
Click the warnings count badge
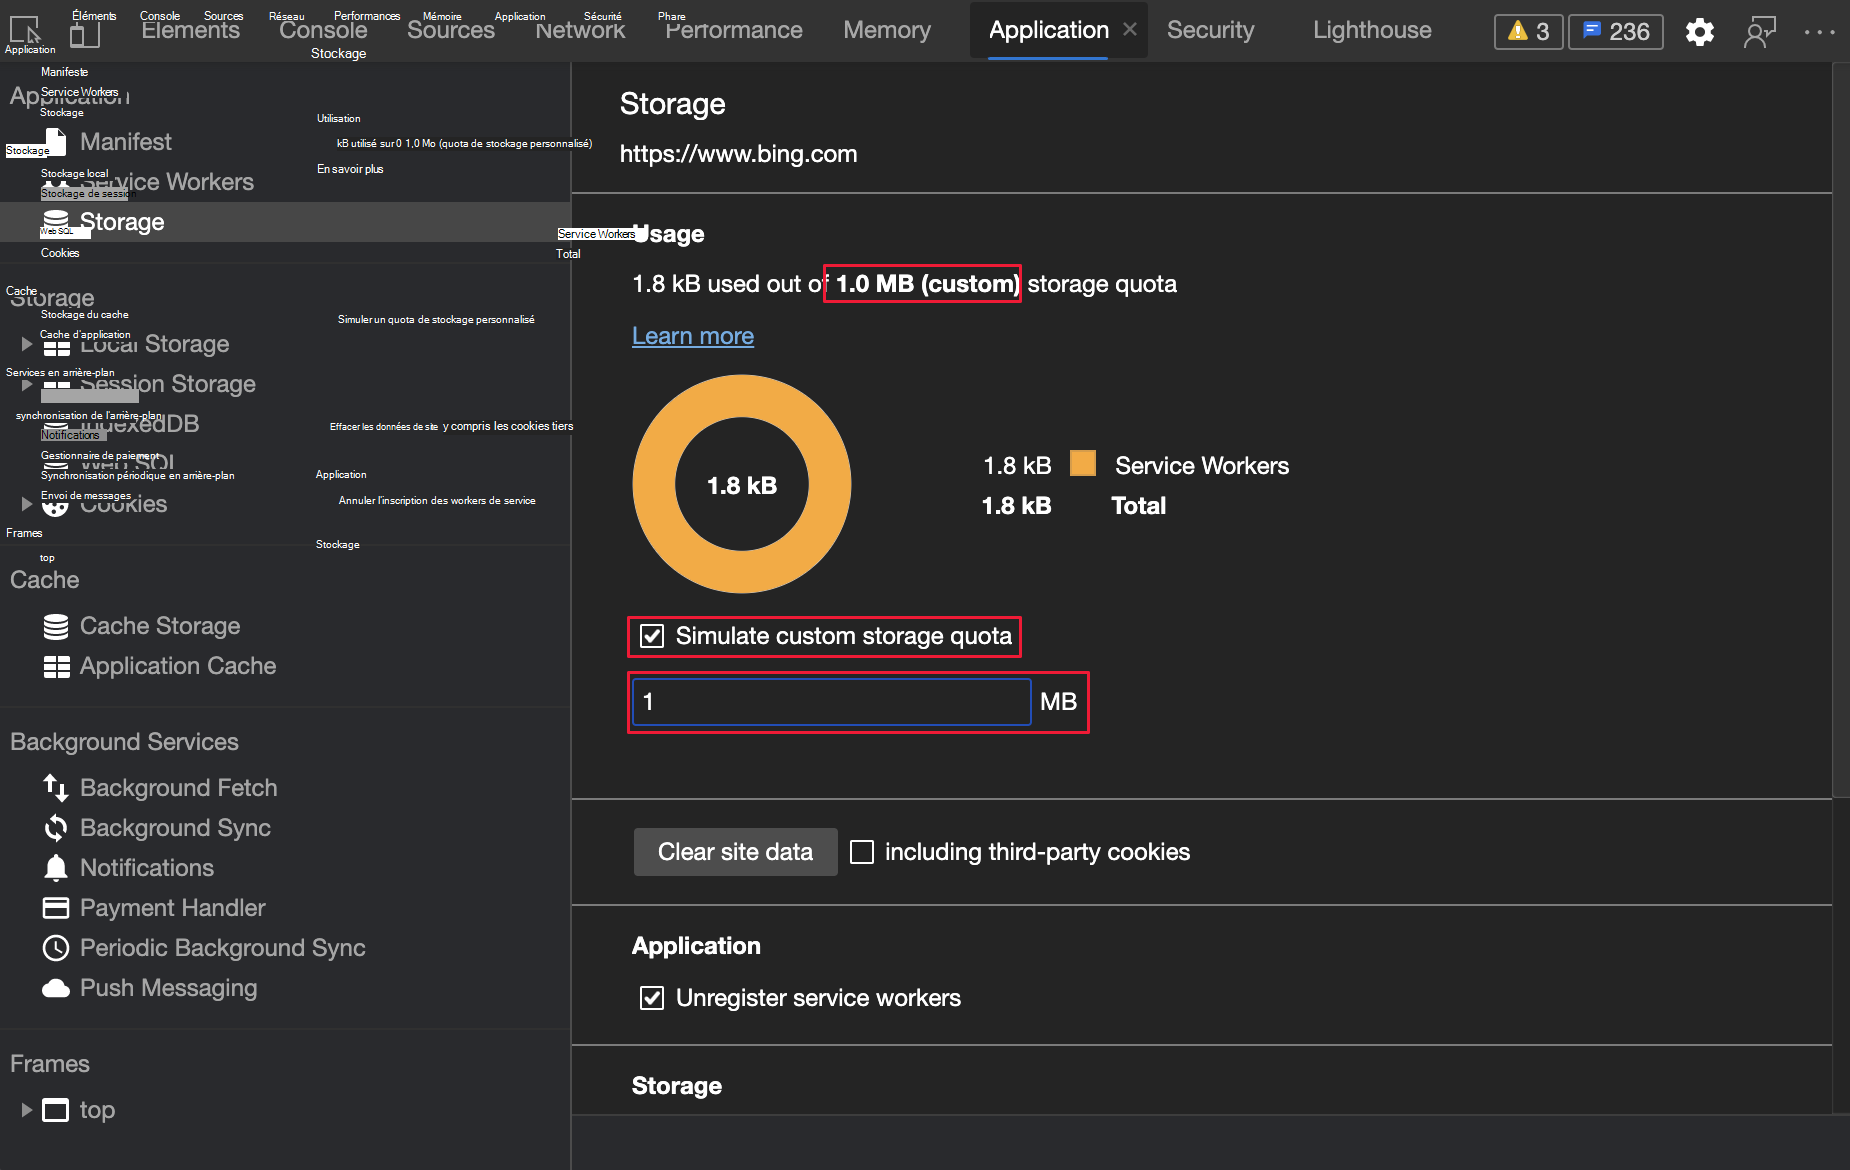pos(1528,32)
